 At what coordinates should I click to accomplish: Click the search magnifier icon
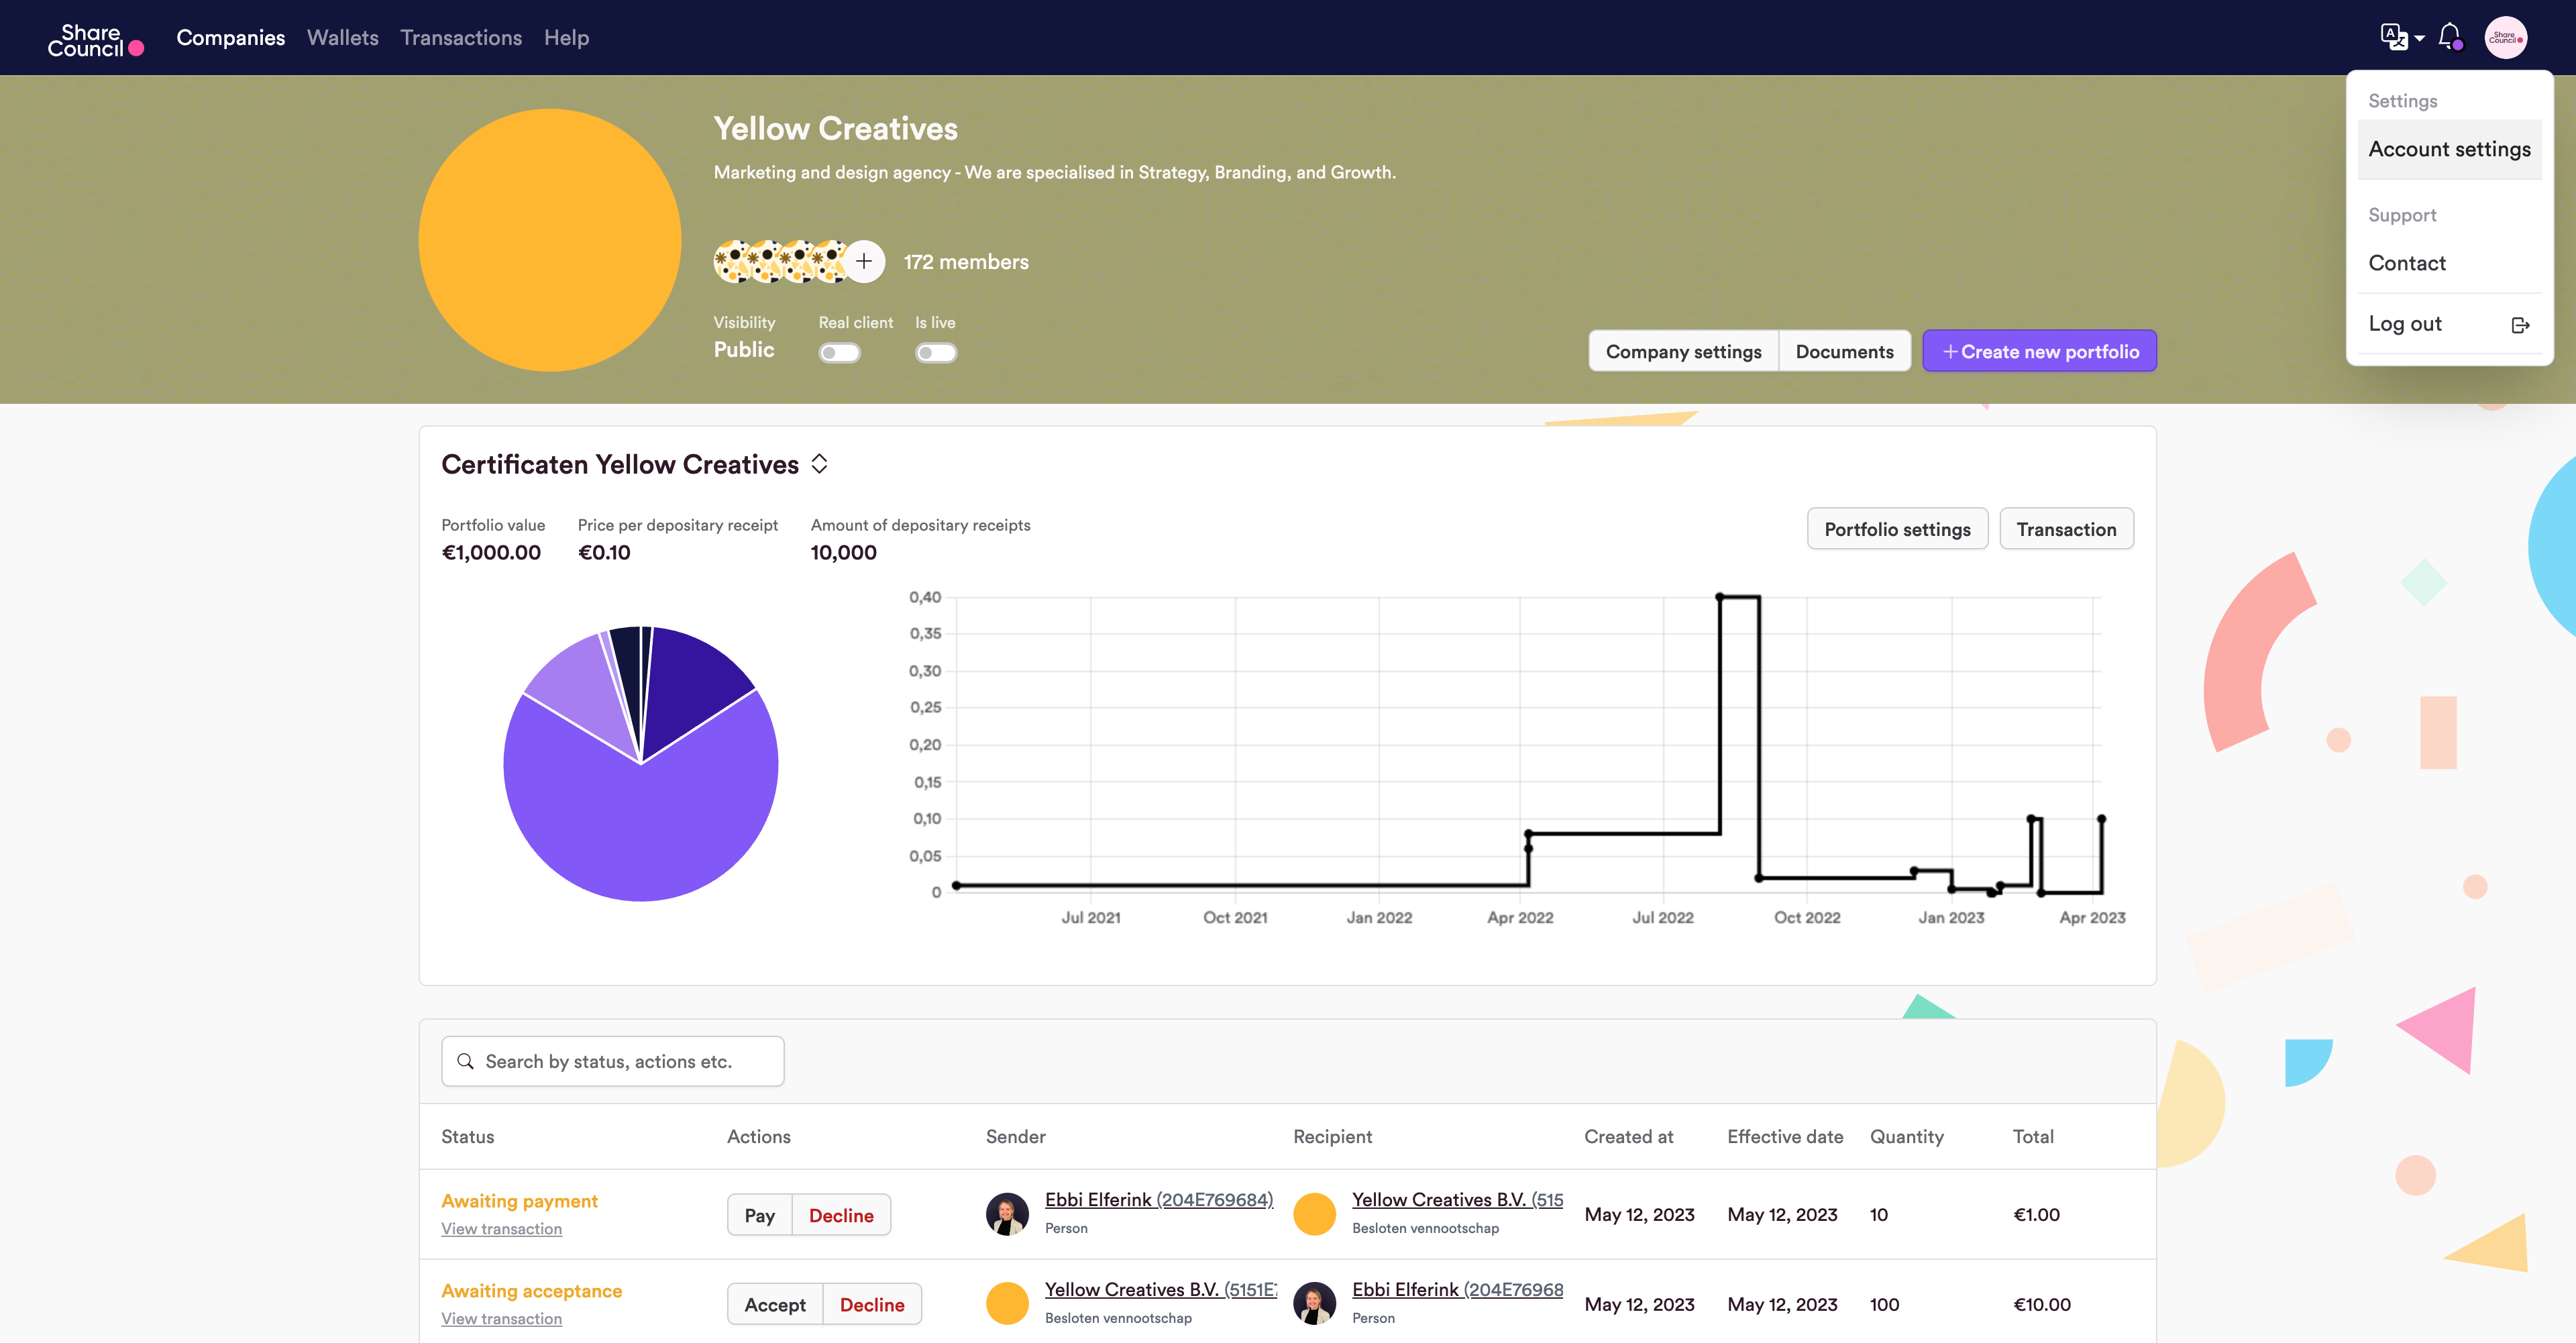[x=465, y=1061]
